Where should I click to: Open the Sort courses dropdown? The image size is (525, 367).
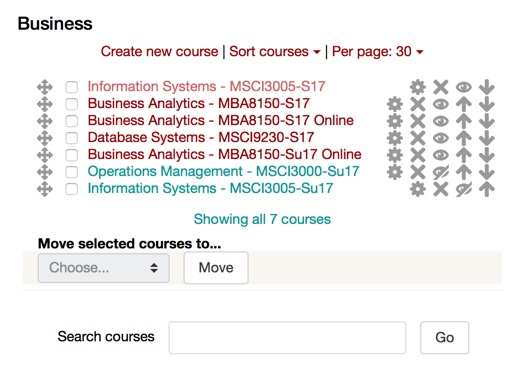275,52
